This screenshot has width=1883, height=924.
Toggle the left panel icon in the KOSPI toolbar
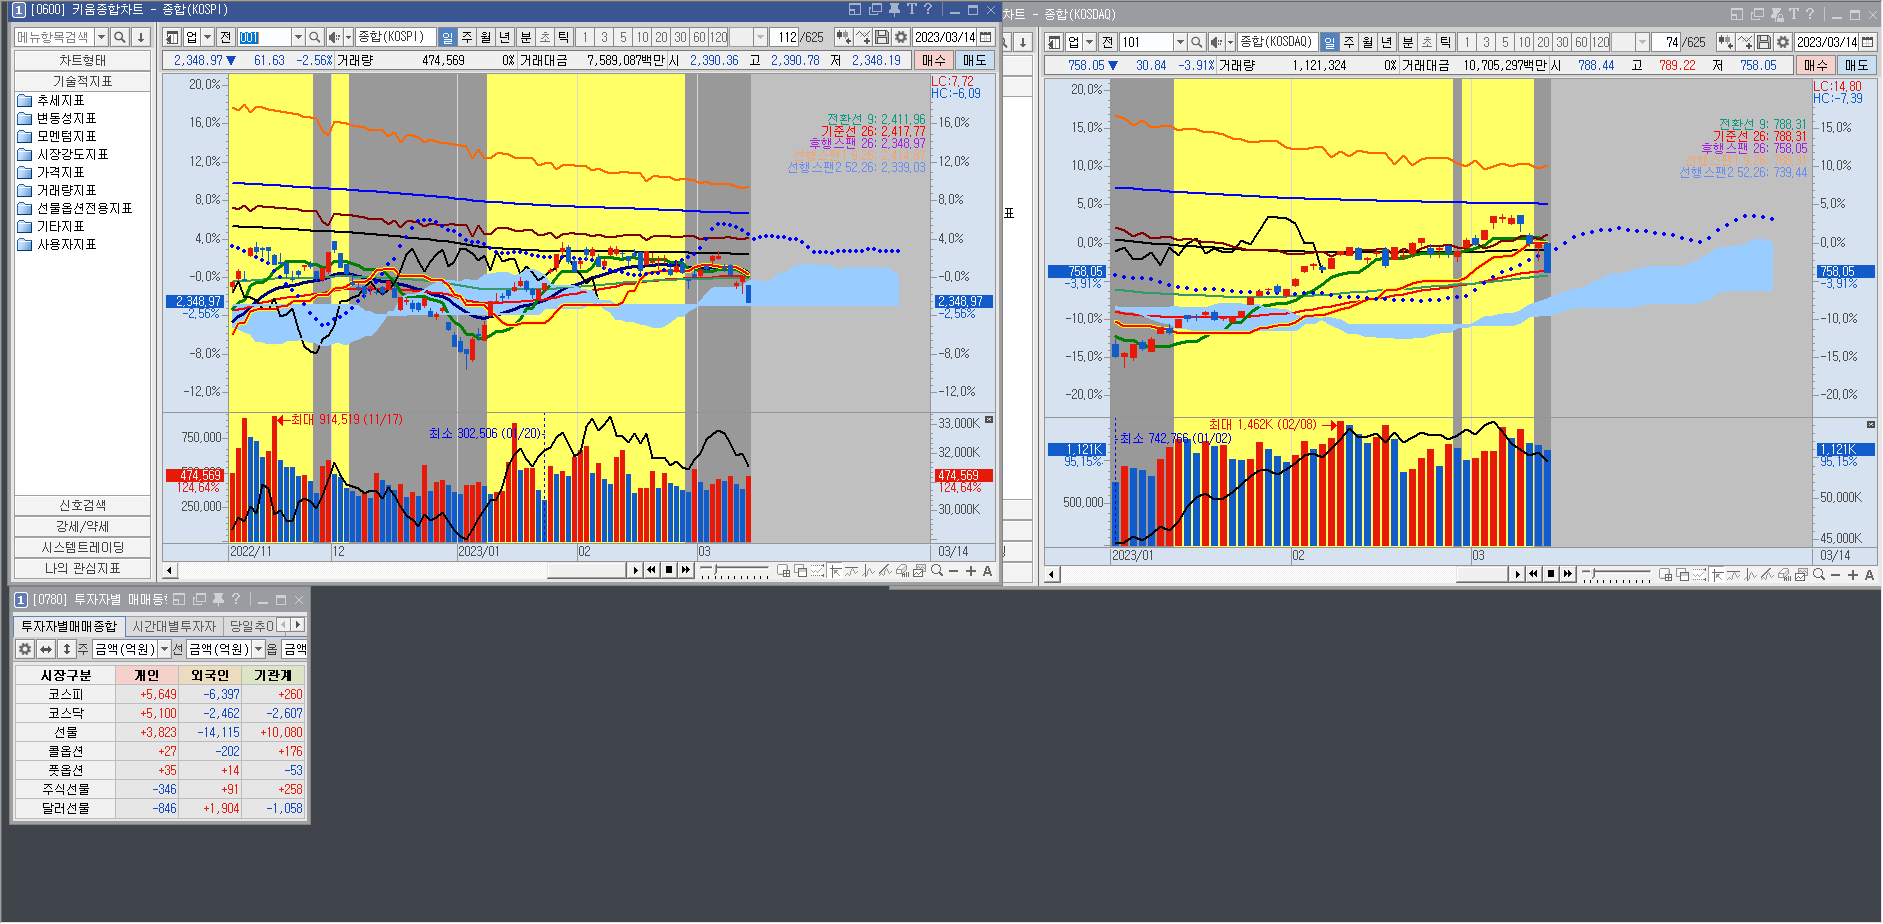pos(172,37)
